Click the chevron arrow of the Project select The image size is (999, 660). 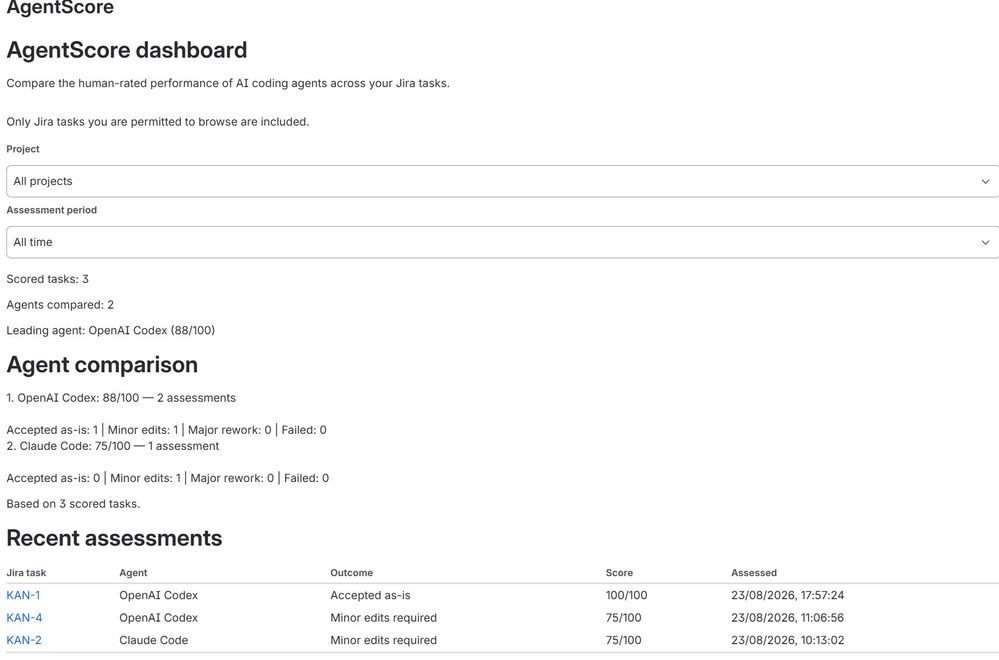[985, 182]
